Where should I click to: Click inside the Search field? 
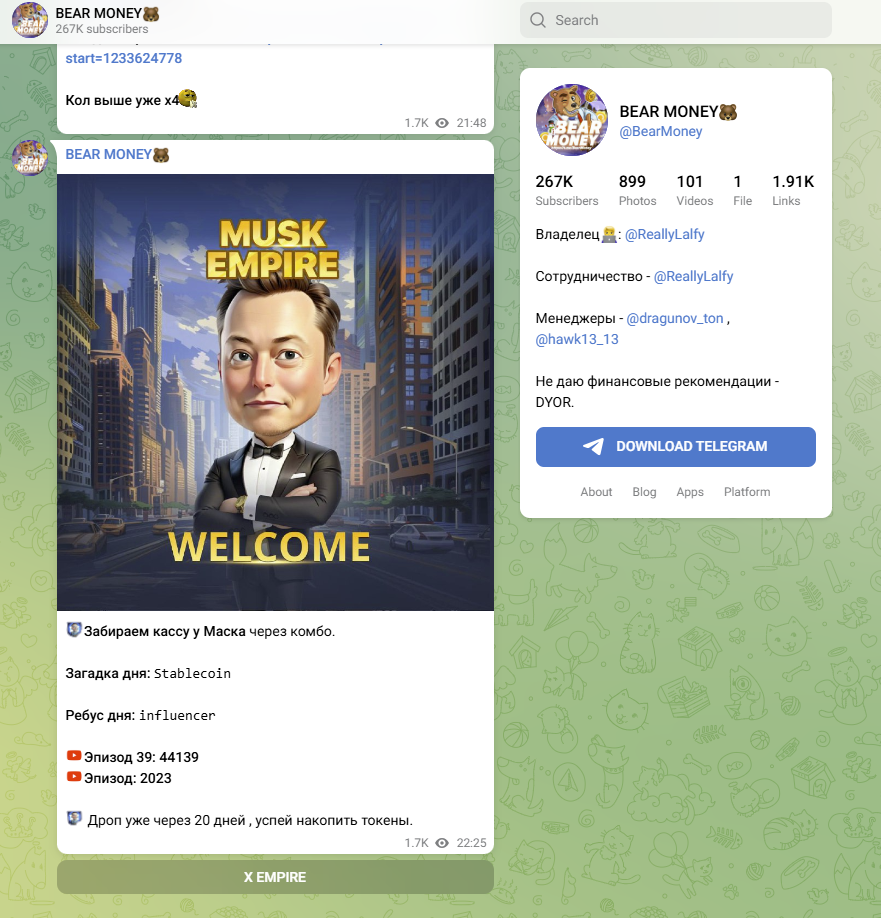coord(676,20)
